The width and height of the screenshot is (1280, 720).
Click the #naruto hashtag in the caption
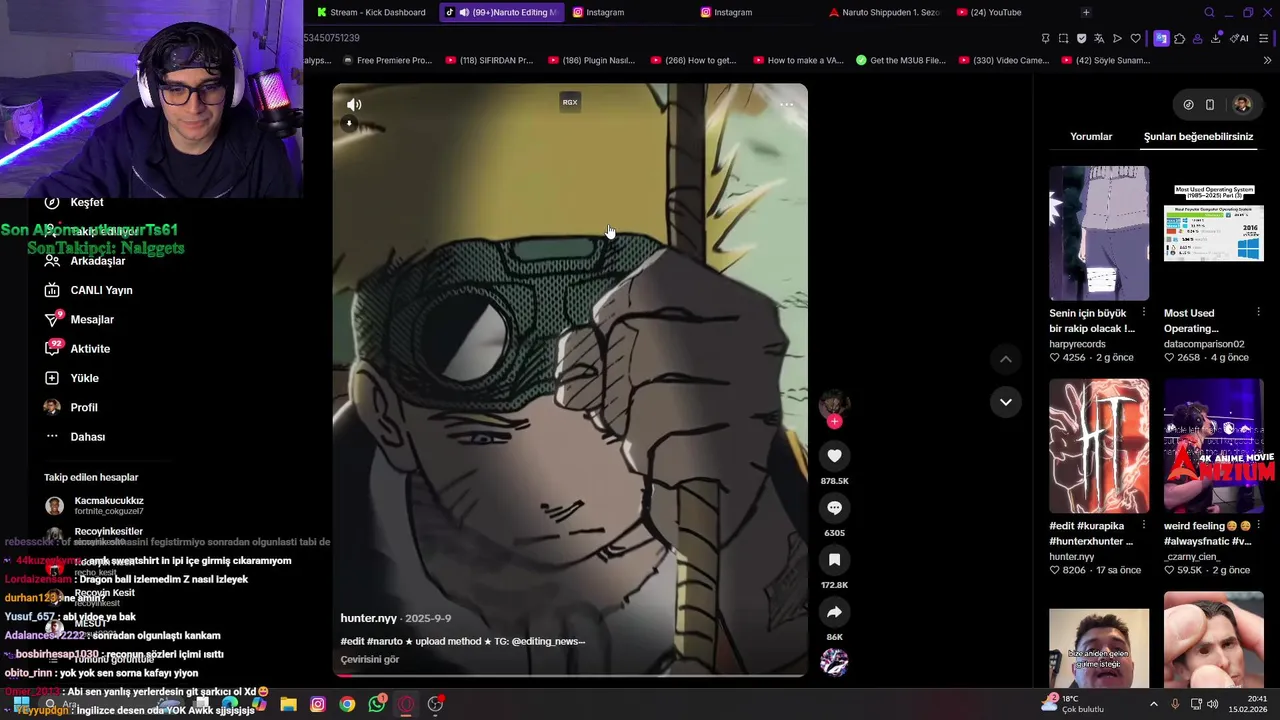[x=385, y=641]
